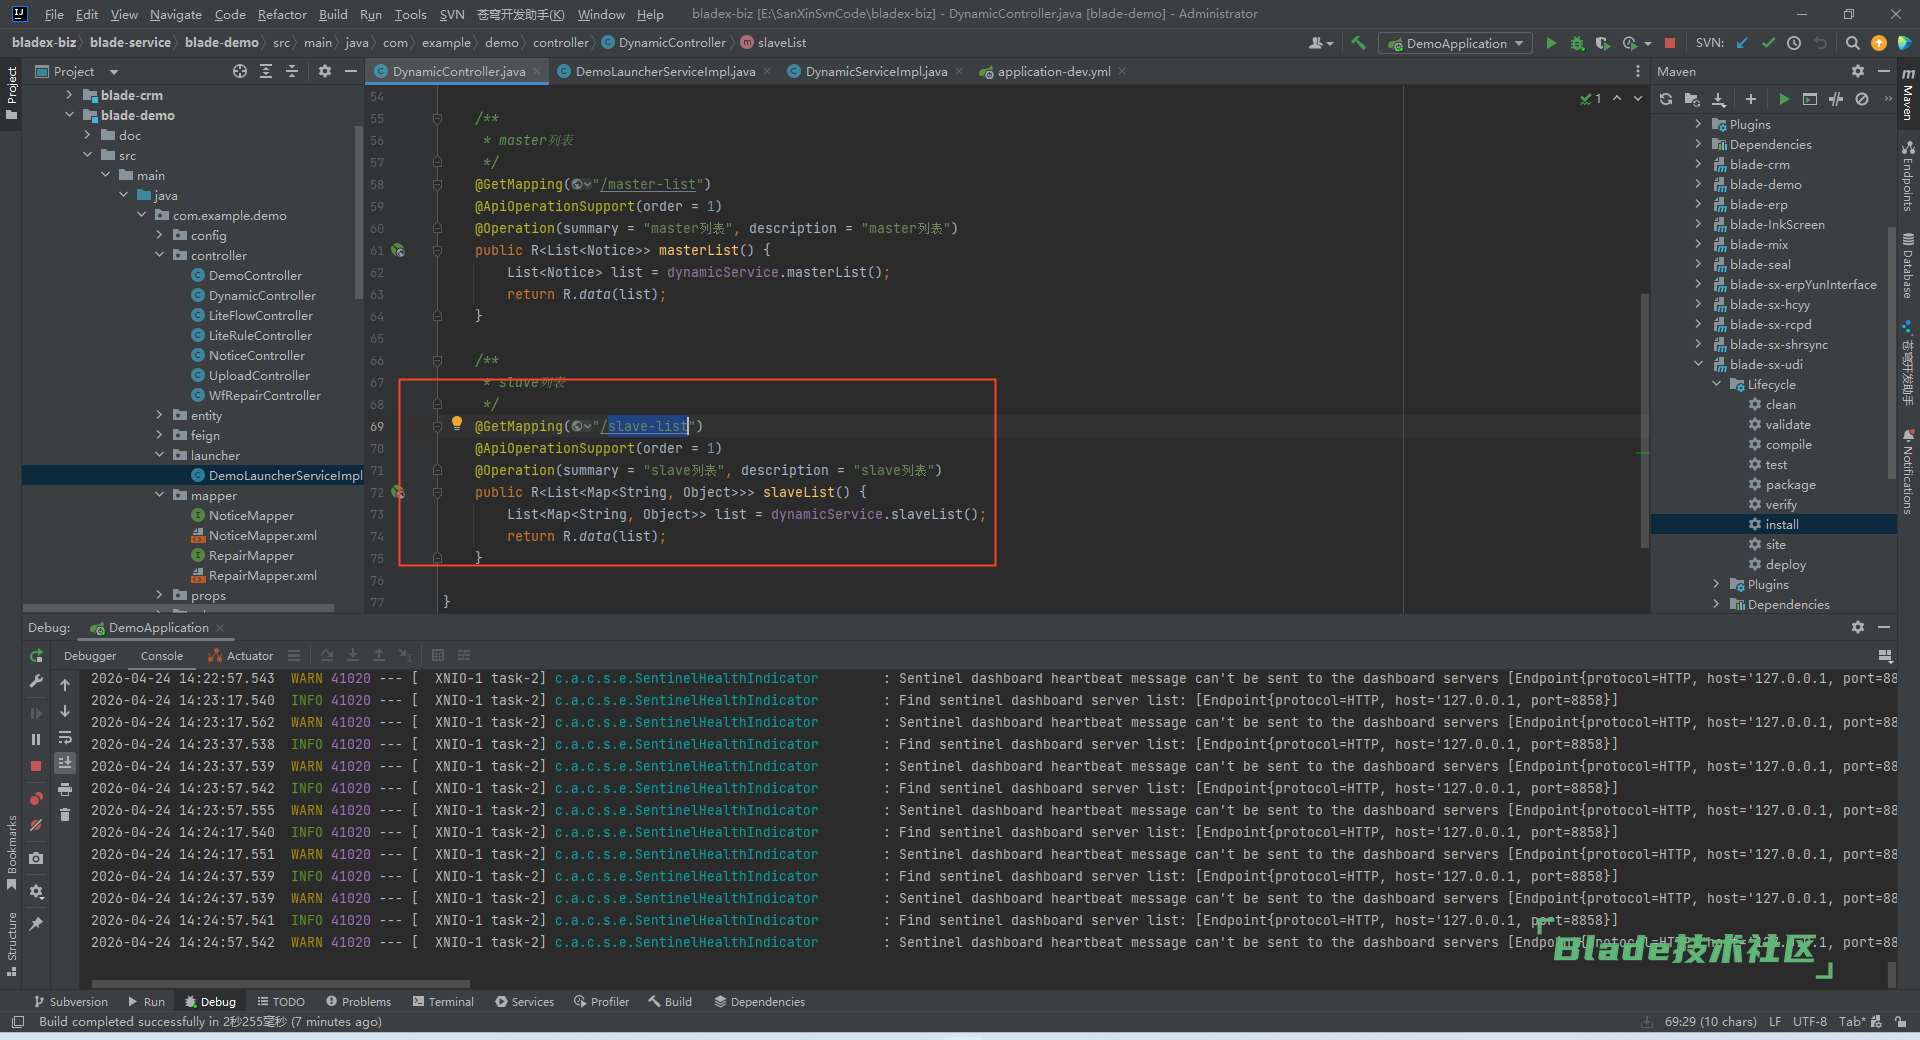Click the camera thread dump icon
Image resolution: width=1920 pixels, height=1040 pixels.
point(36,858)
